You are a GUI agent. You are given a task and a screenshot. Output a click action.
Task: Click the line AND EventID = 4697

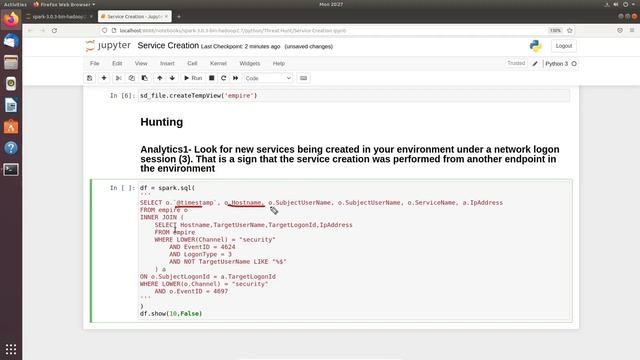[x=191, y=291]
